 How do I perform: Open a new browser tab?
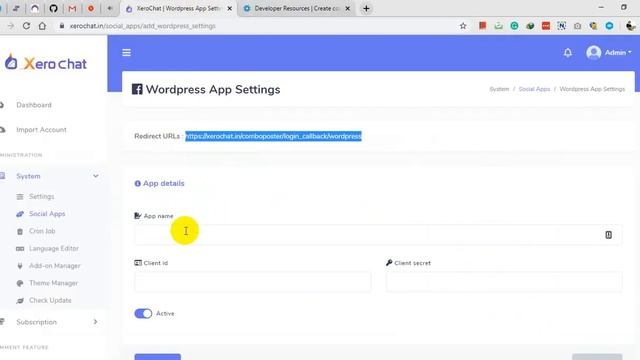click(366, 8)
